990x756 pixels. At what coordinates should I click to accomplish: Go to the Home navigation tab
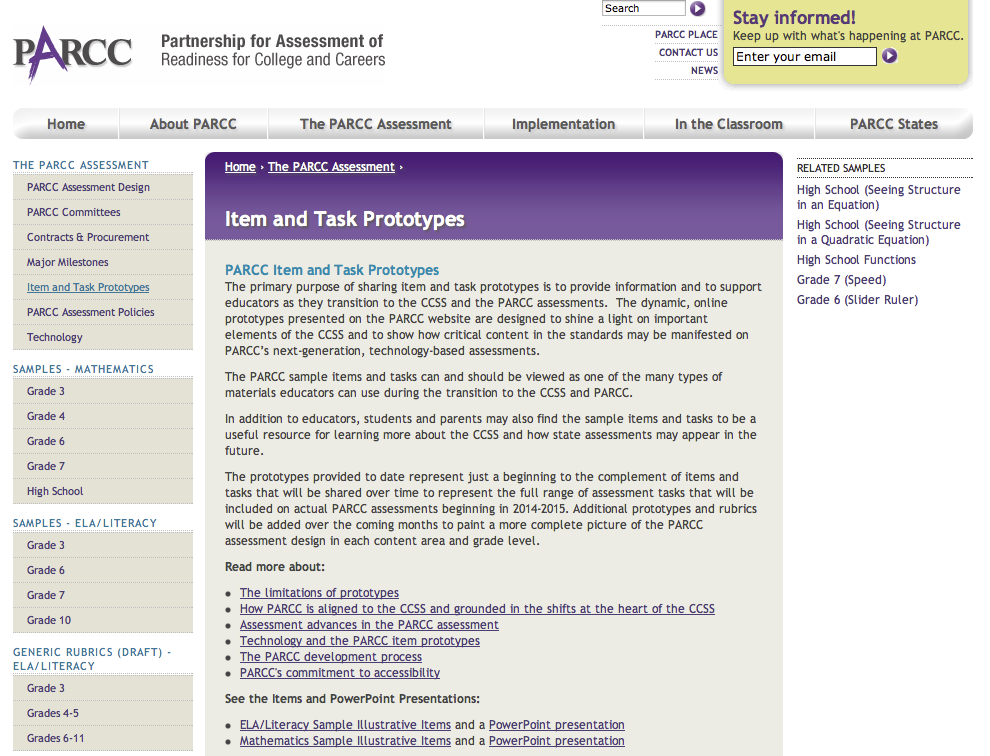point(66,124)
